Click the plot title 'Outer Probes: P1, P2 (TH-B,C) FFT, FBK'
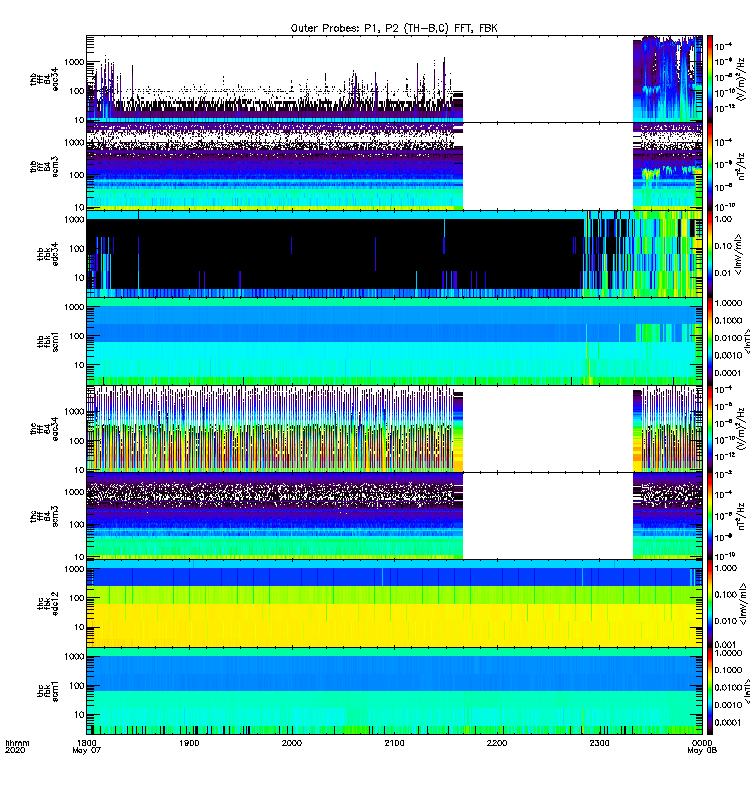This screenshot has width=750, height=800. [394, 28]
